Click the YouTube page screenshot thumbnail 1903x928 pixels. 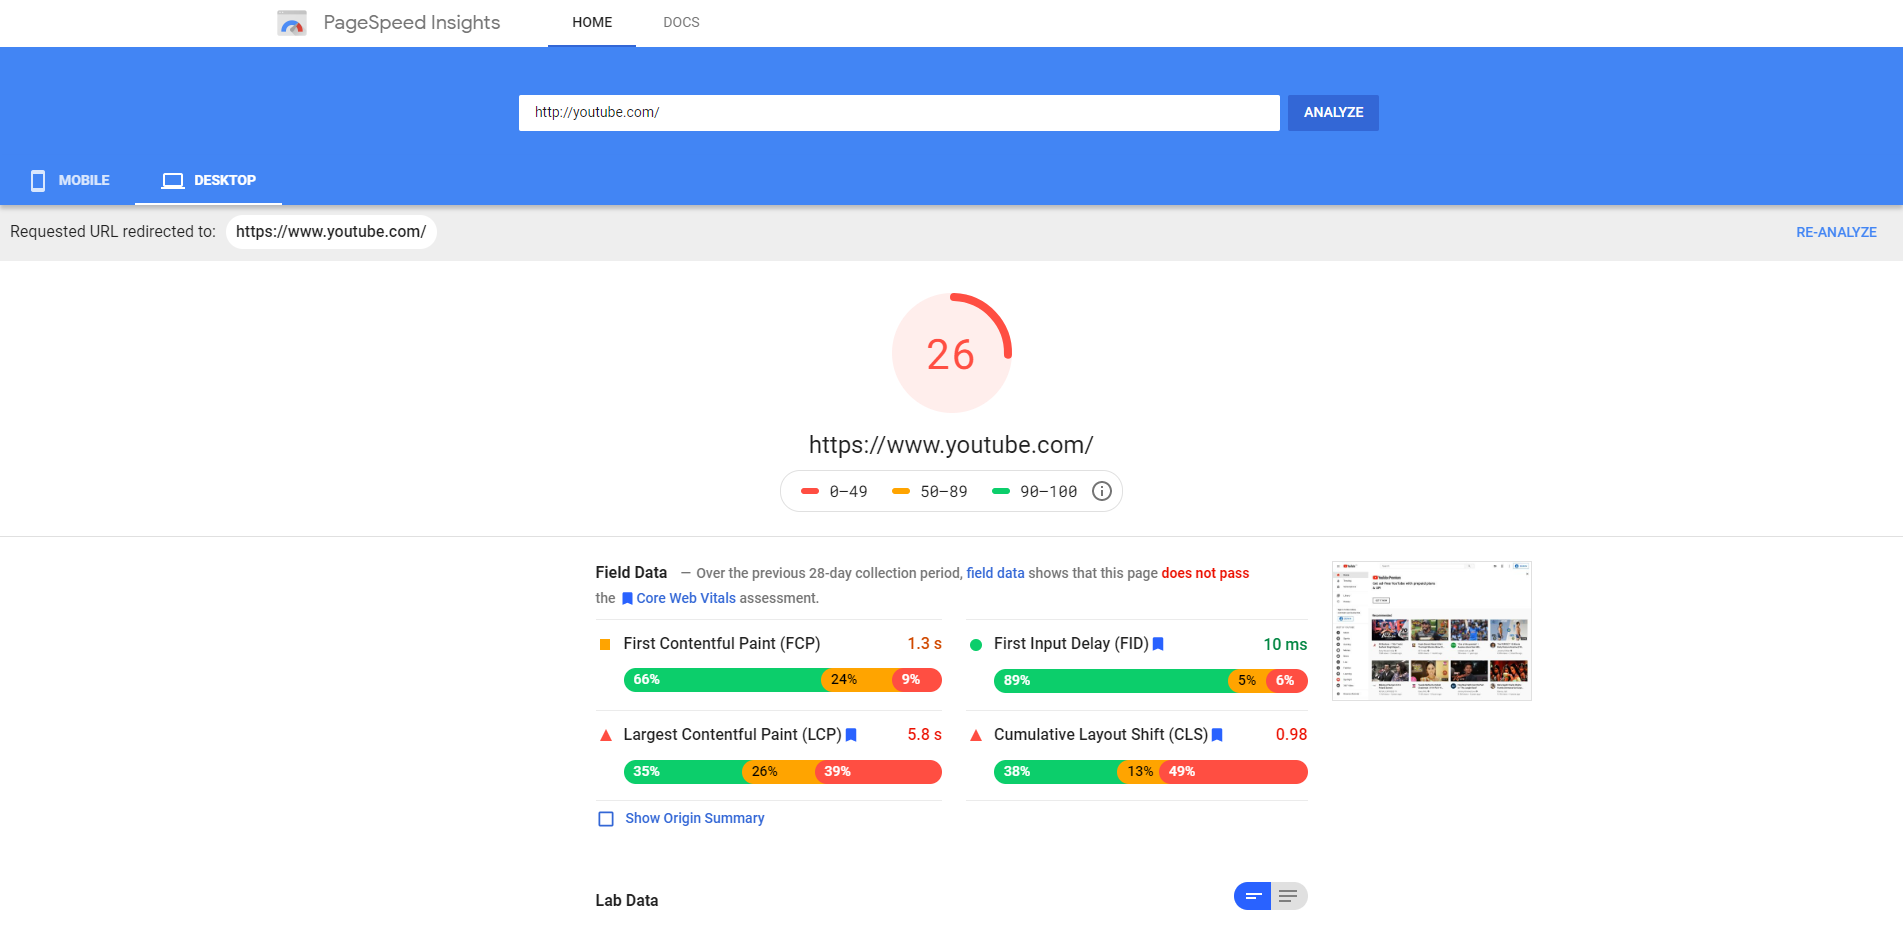1432,631
